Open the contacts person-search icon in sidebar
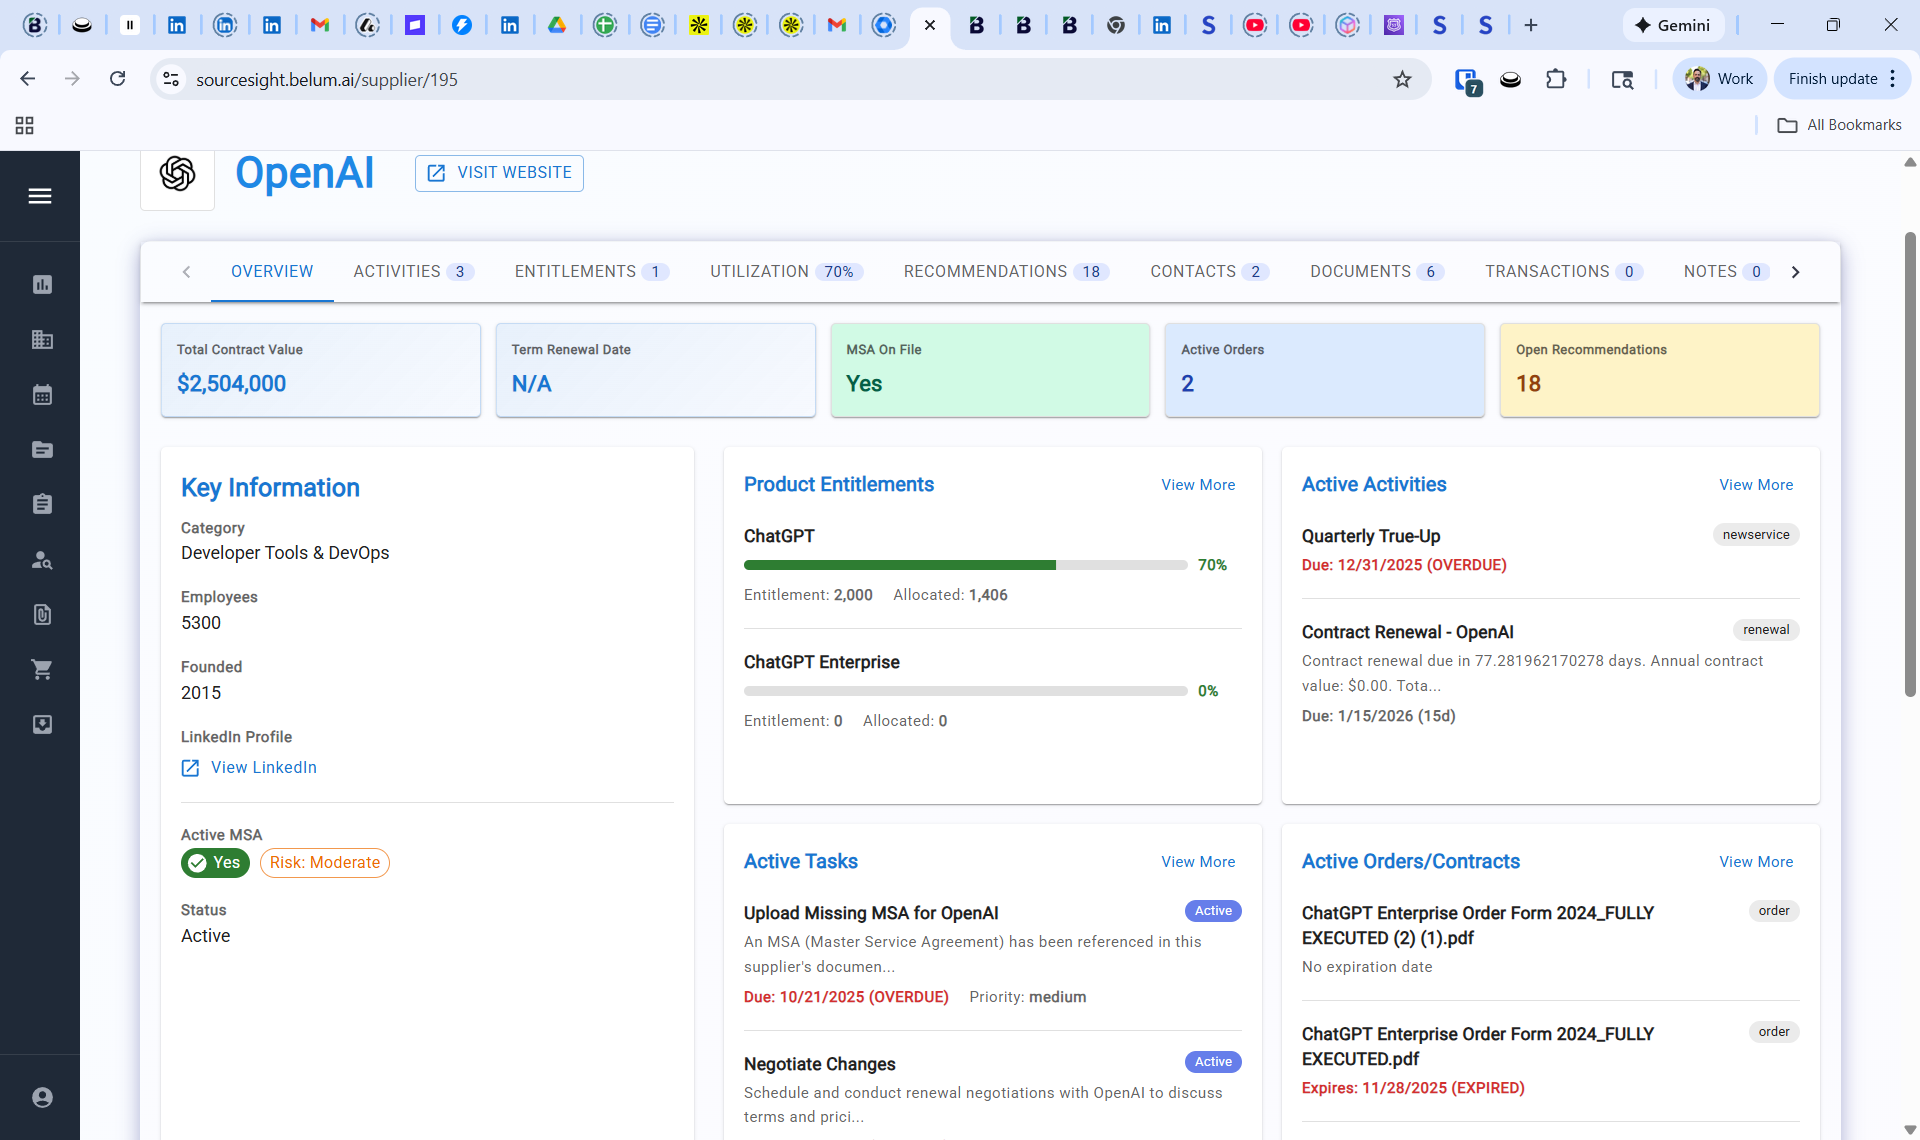This screenshot has height=1140, width=1920. point(41,560)
